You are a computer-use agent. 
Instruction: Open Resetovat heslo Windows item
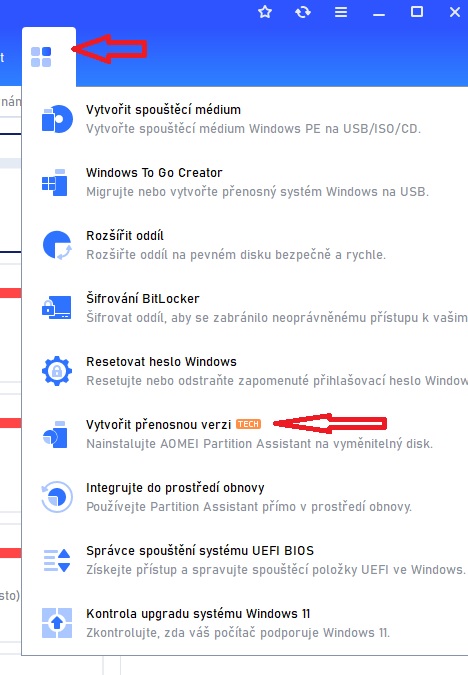245,371
